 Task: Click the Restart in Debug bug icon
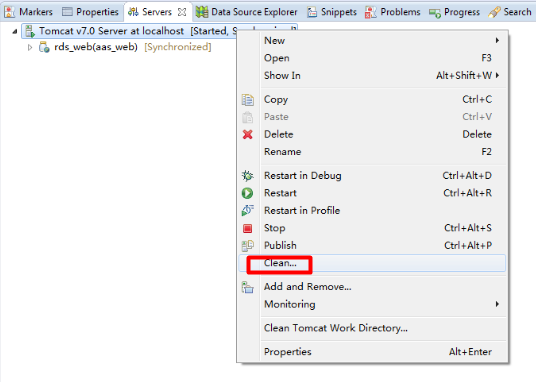(x=247, y=176)
